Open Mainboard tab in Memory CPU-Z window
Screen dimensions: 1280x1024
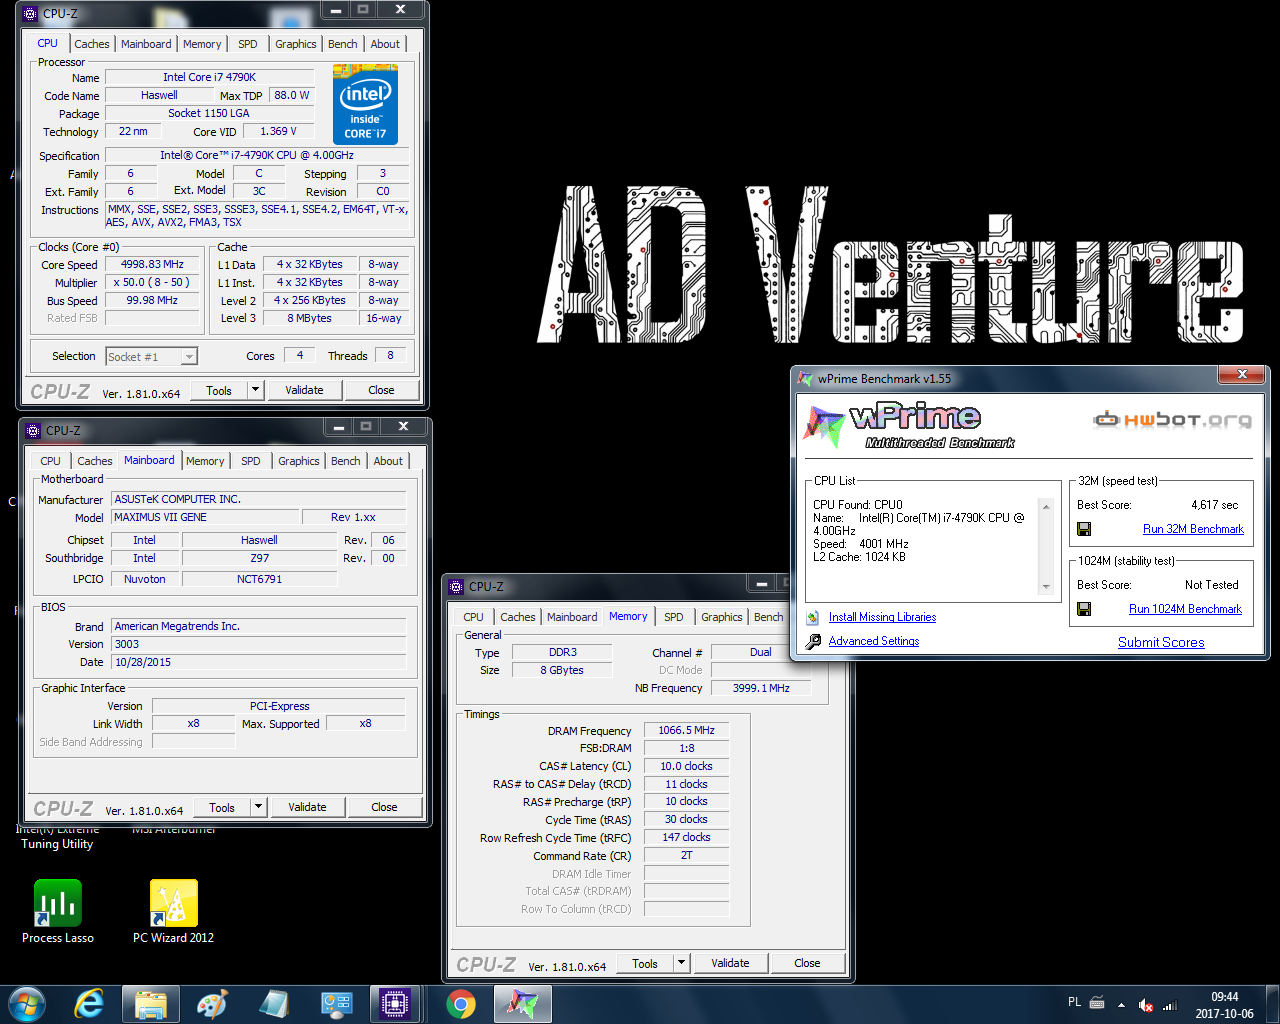click(x=572, y=617)
